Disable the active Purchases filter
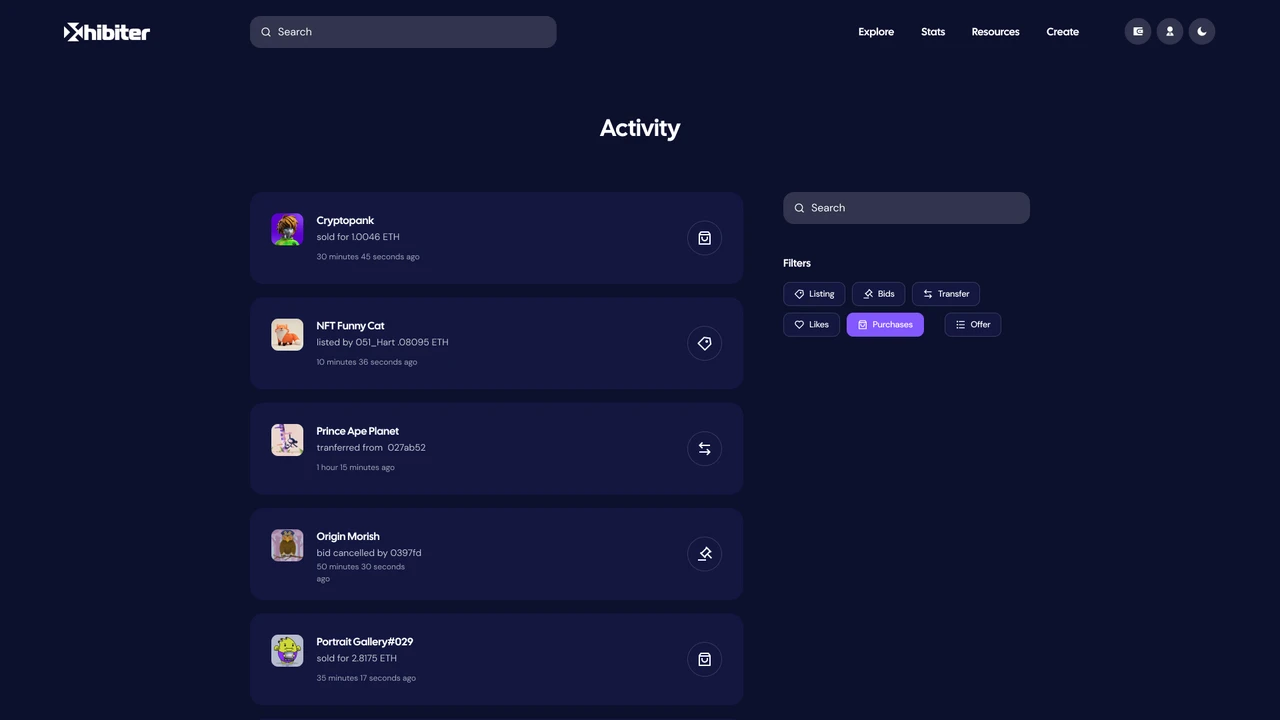This screenshot has width=1280, height=720. point(885,324)
